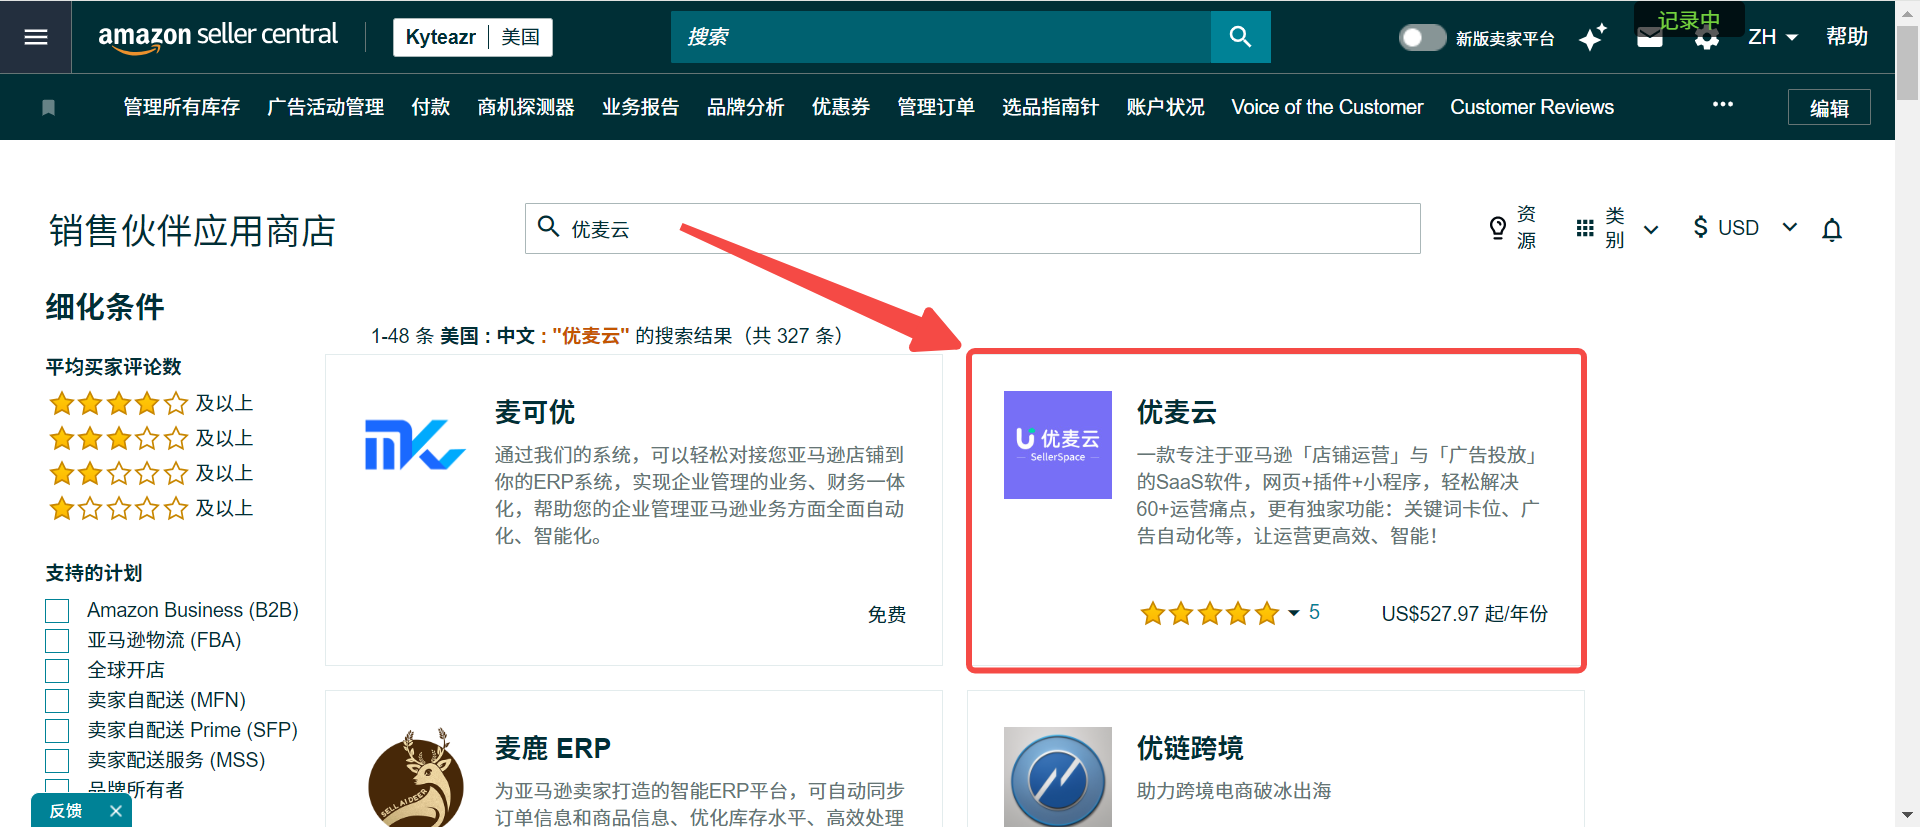Click the sparkle AI assistant icon
The height and width of the screenshot is (827, 1920).
tap(1592, 38)
